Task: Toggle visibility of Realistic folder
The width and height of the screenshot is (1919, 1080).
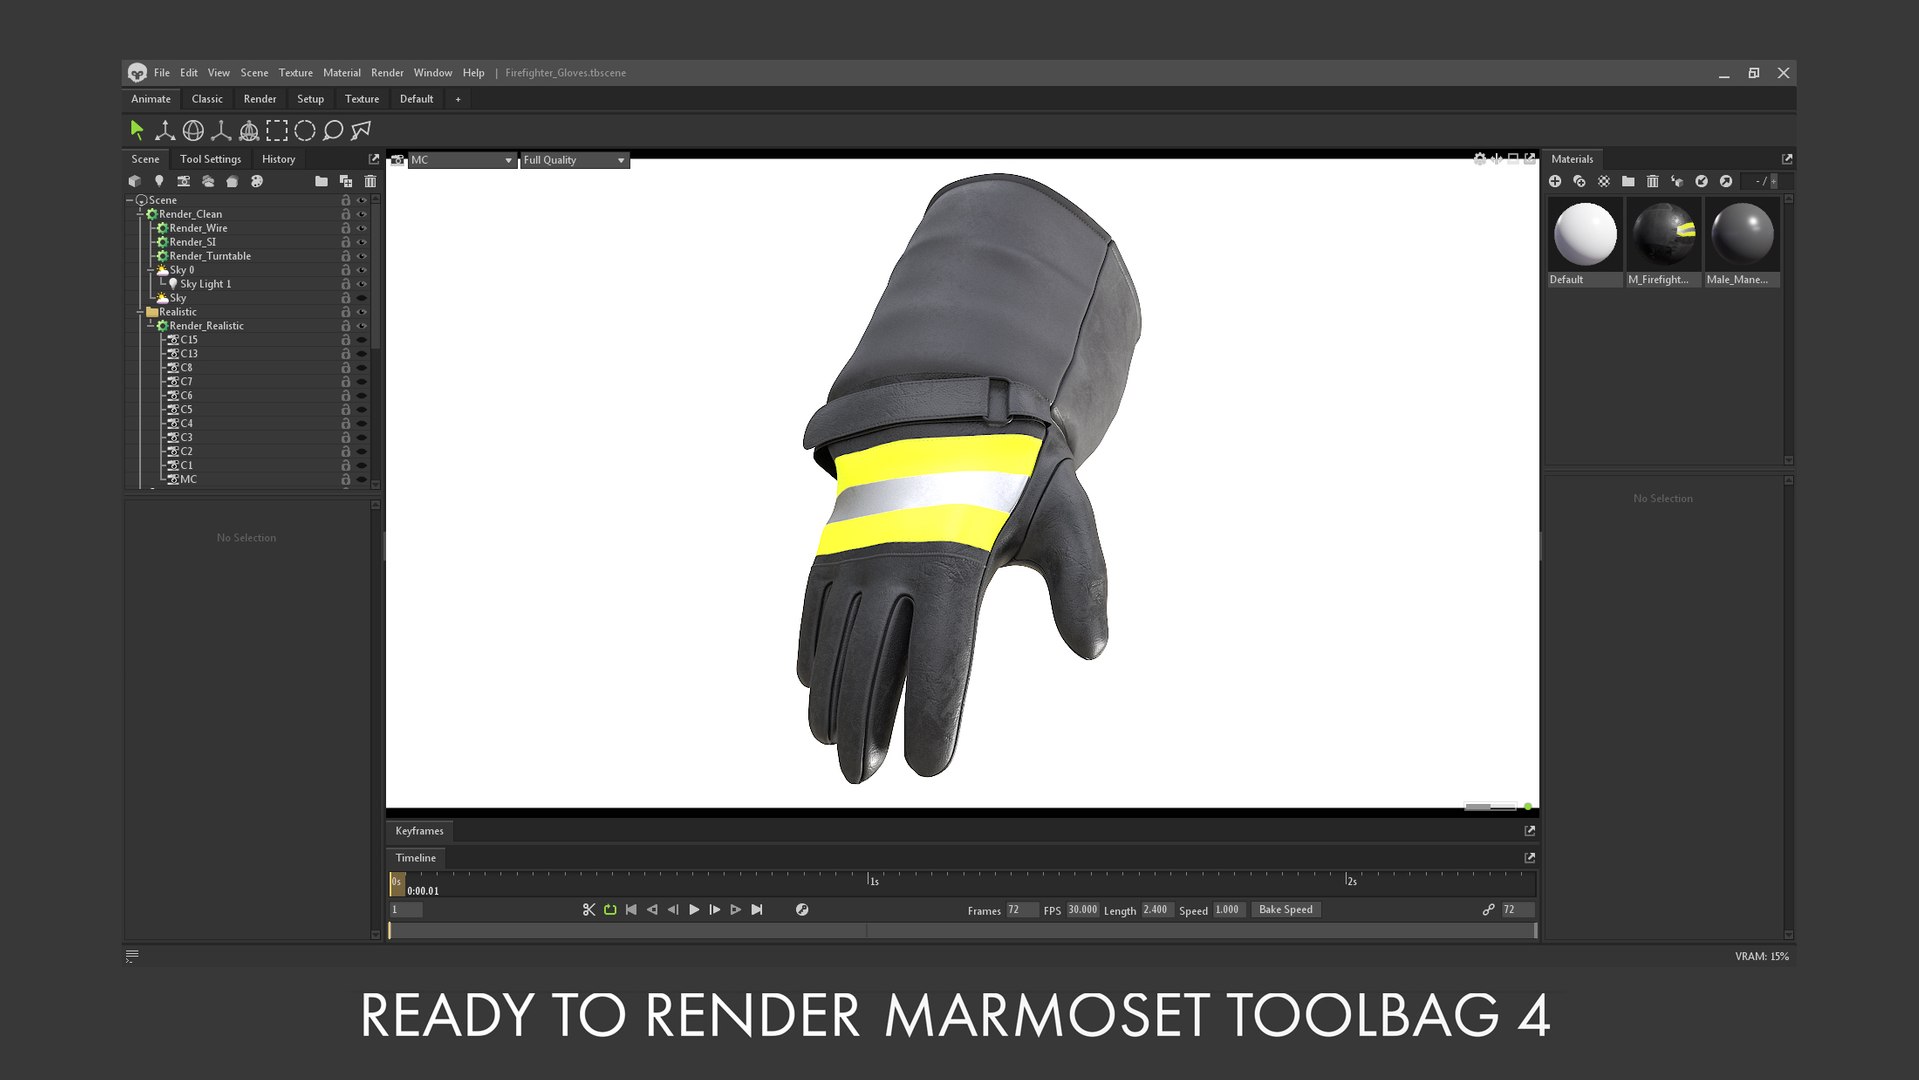Action: [x=361, y=312]
